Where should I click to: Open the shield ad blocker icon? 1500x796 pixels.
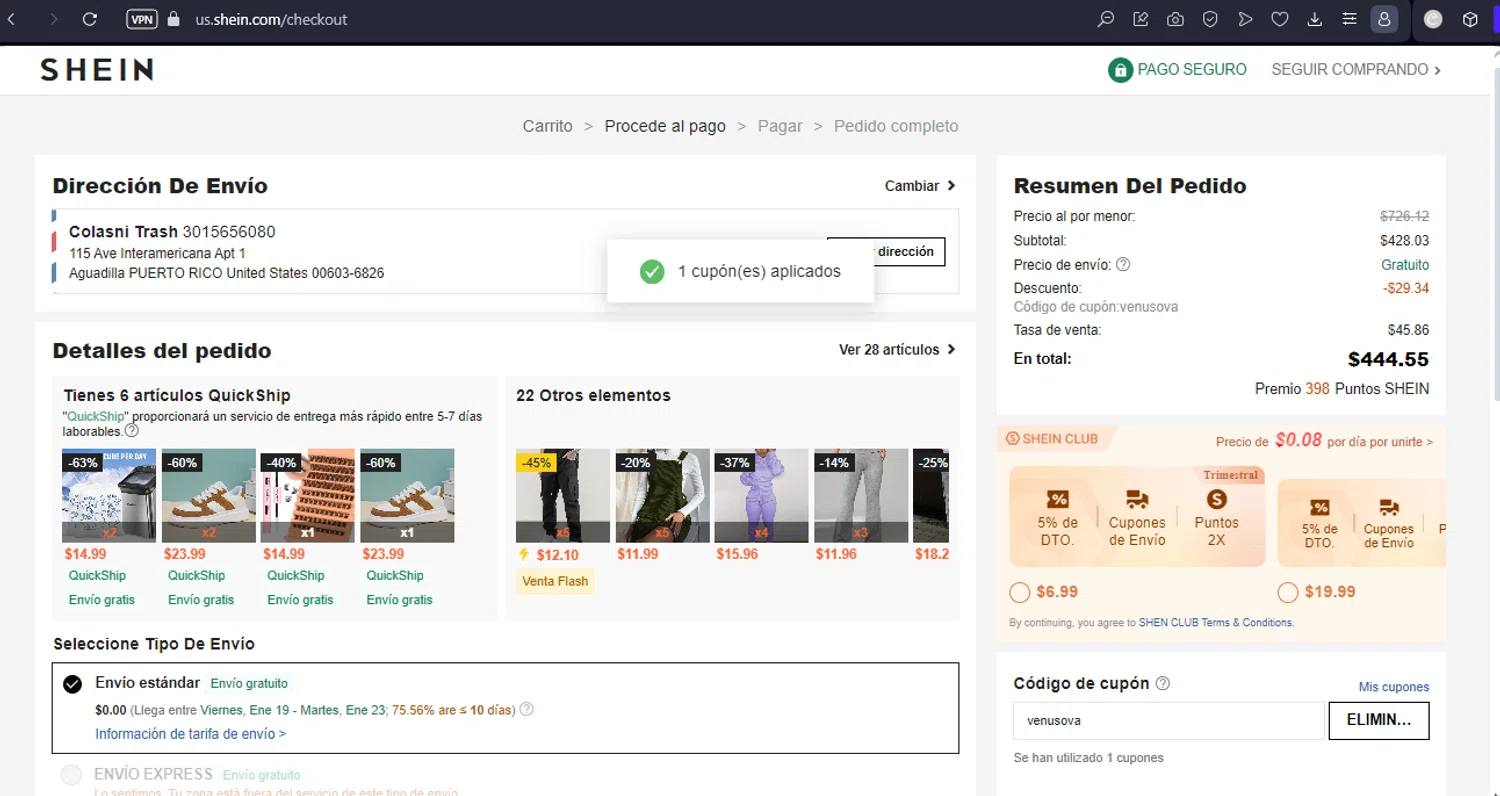coord(1210,19)
